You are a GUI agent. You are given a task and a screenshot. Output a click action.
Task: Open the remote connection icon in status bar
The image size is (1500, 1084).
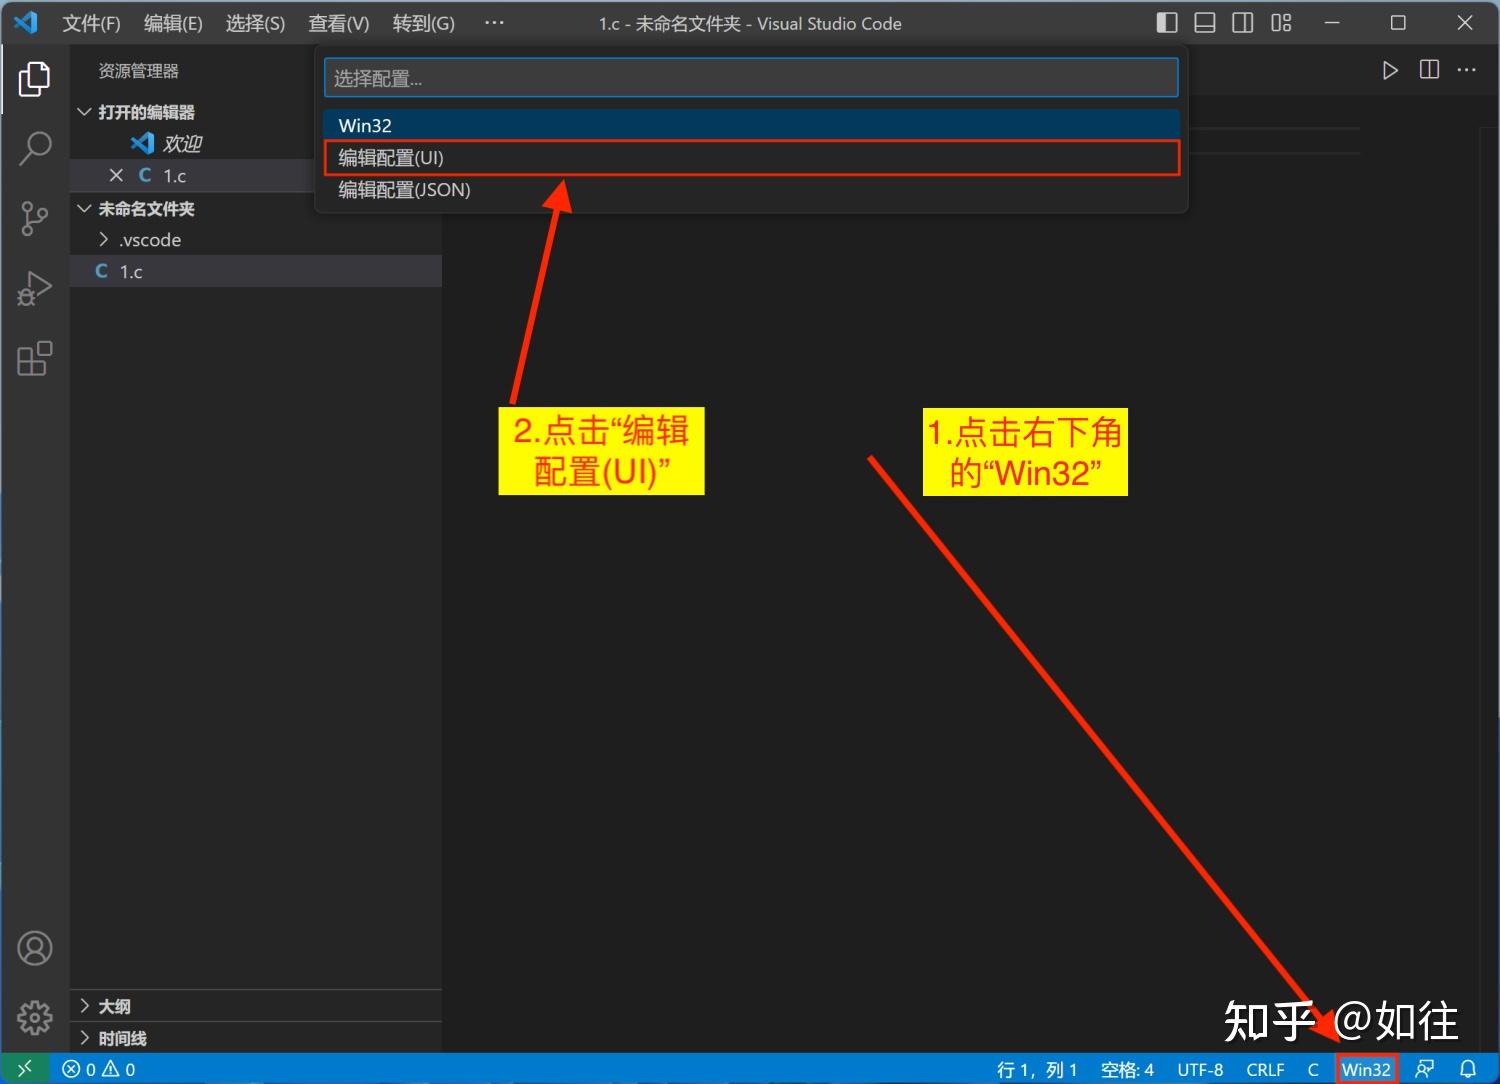(25, 1068)
